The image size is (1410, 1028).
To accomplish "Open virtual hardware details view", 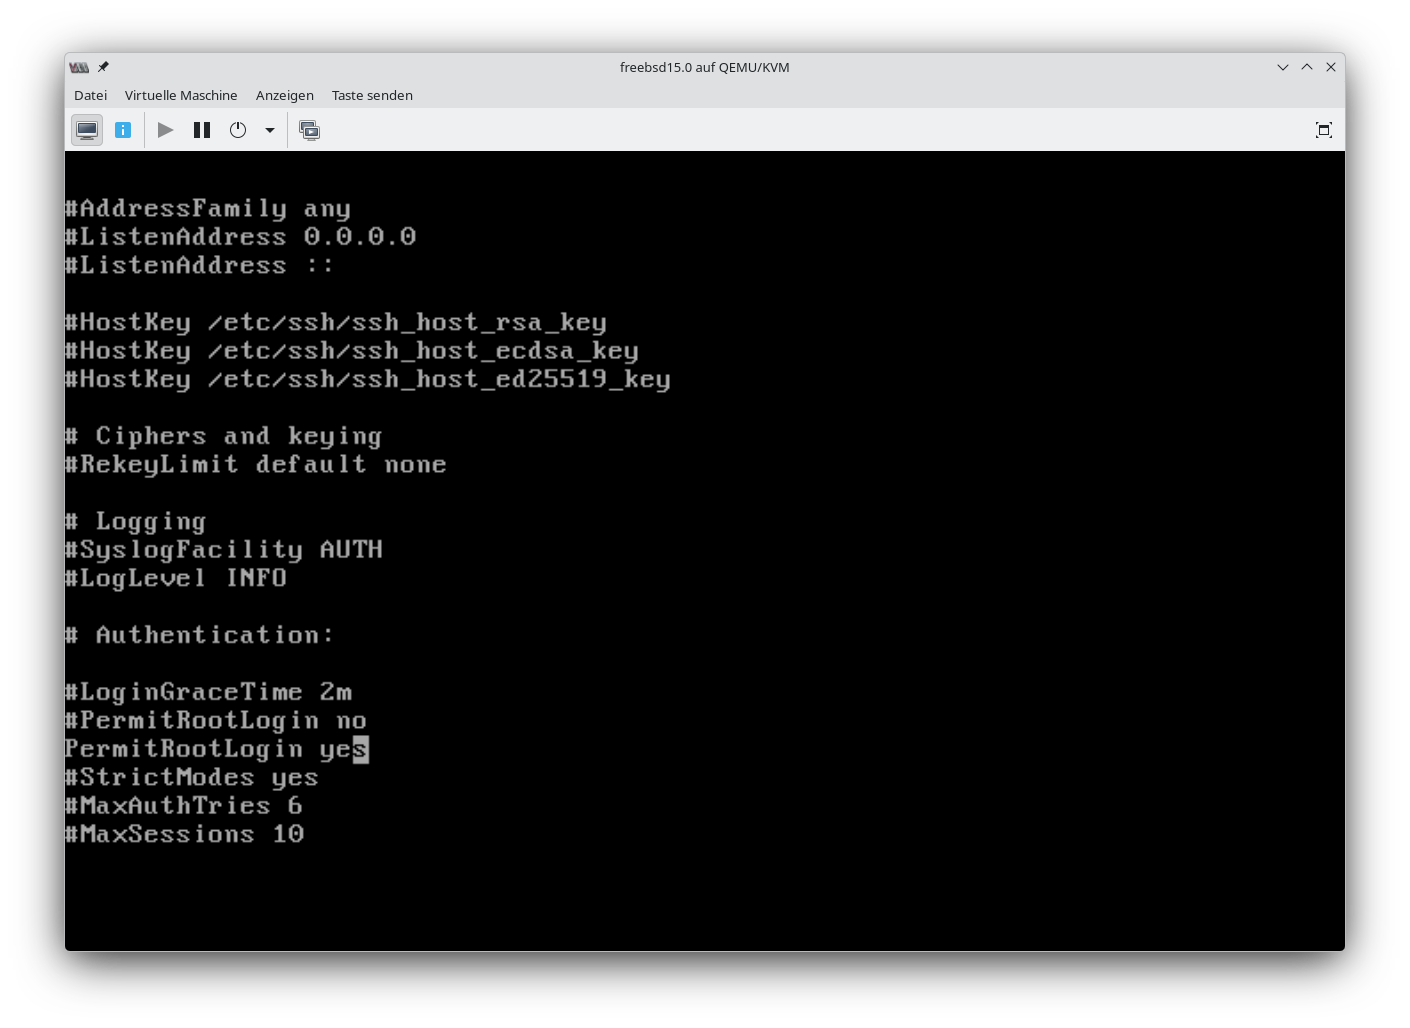I will [x=123, y=130].
